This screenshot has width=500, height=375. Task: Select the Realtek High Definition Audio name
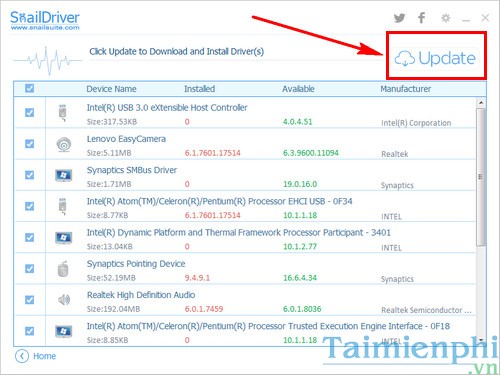(x=141, y=295)
